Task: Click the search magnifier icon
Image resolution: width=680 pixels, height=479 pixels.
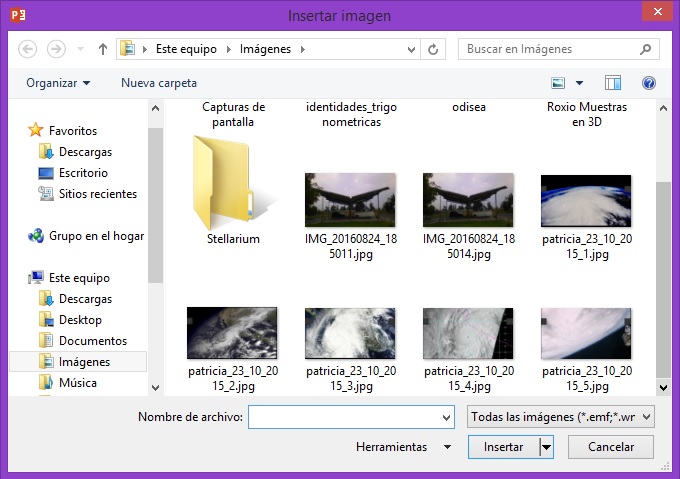Action: tap(646, 49)
